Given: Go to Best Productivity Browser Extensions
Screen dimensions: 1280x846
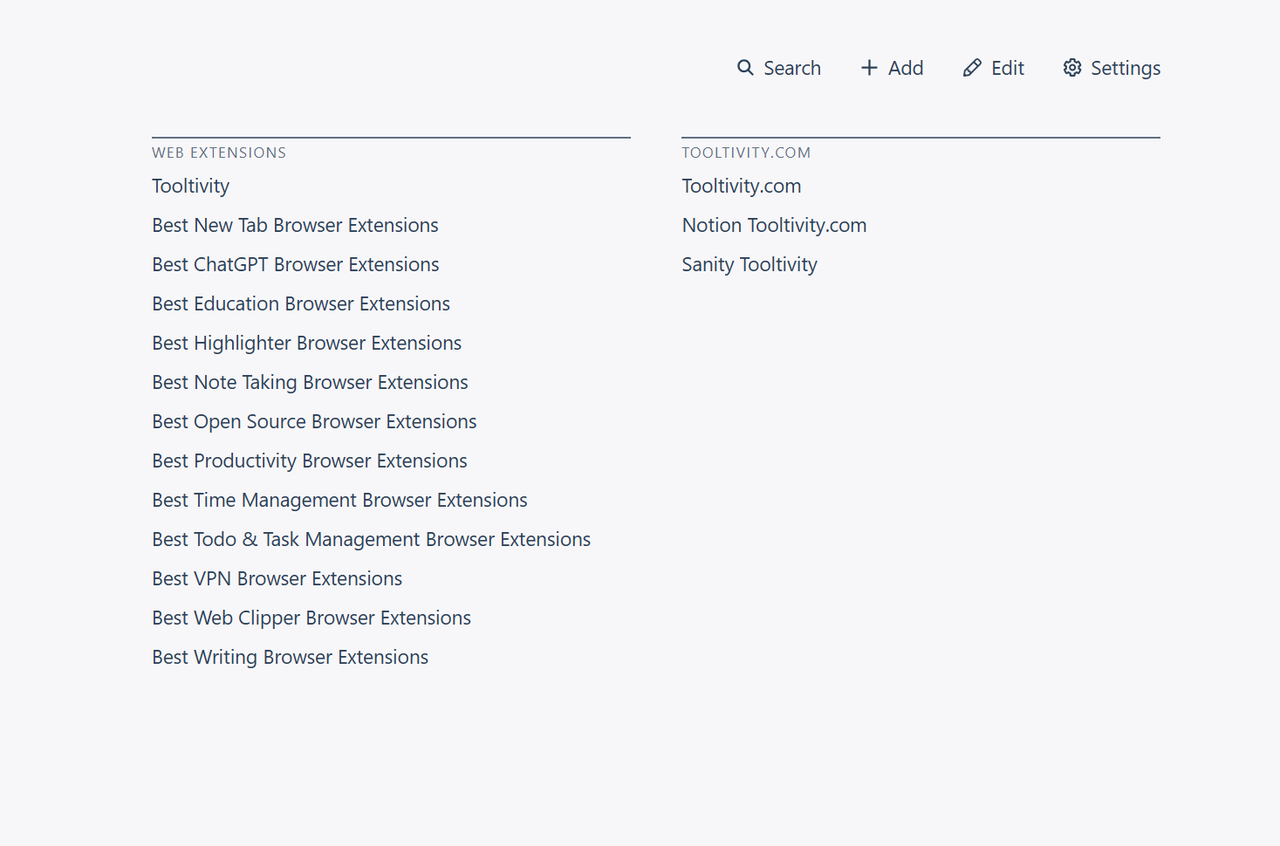Looking at the screenshot, I should tap(310, 460).
